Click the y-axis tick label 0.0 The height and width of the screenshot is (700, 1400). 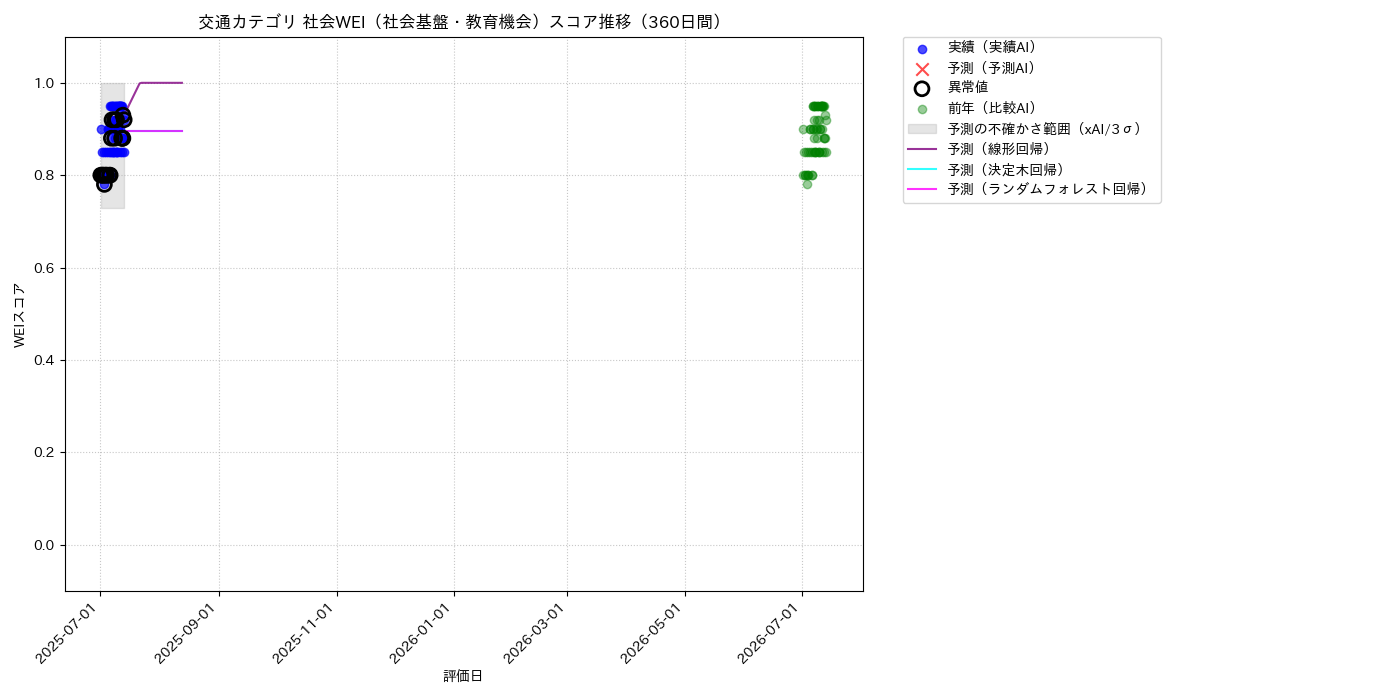43,545
